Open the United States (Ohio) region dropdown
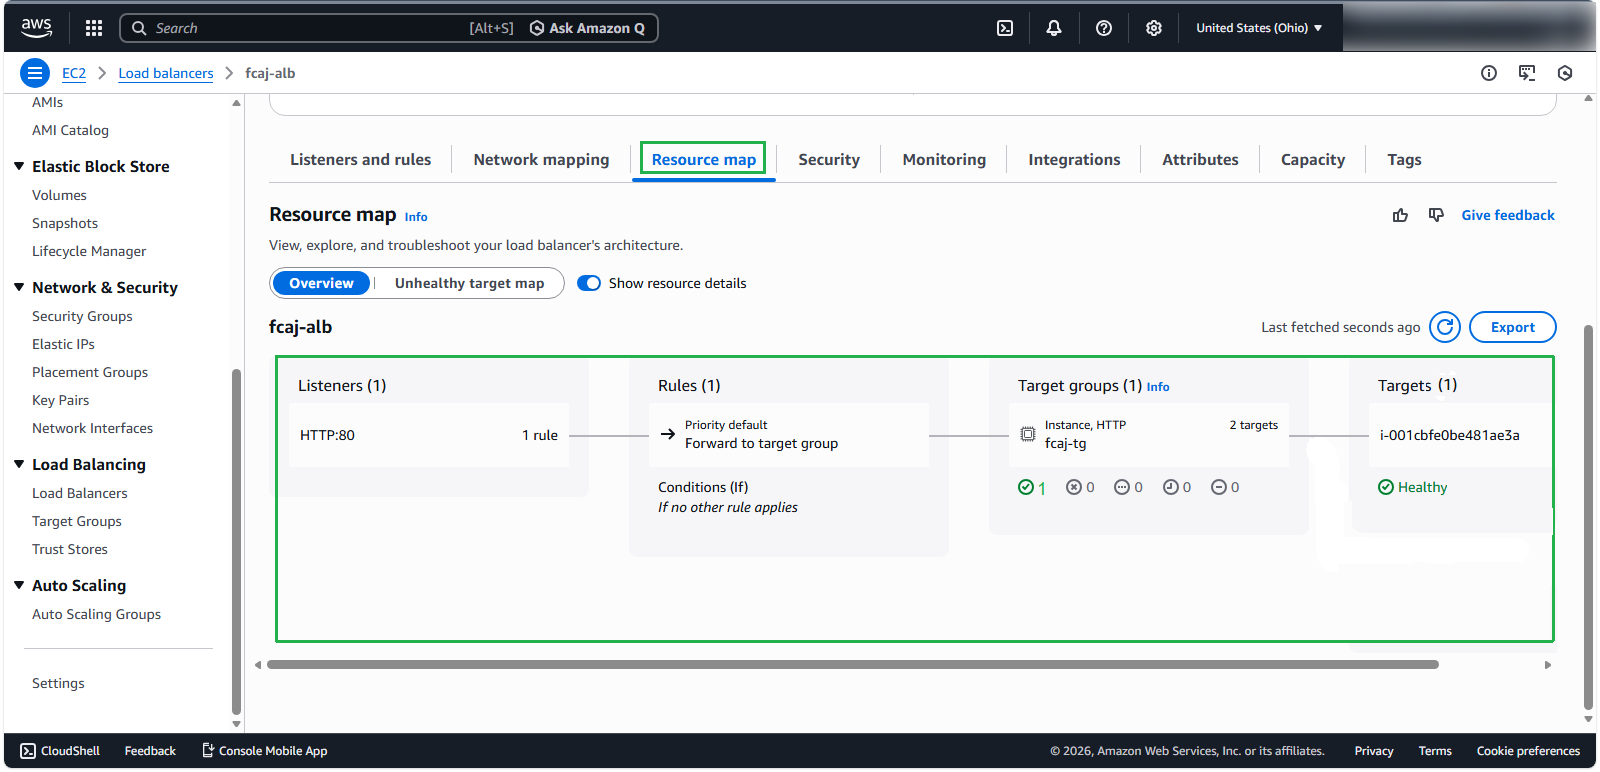 [x=1259, y=28]
